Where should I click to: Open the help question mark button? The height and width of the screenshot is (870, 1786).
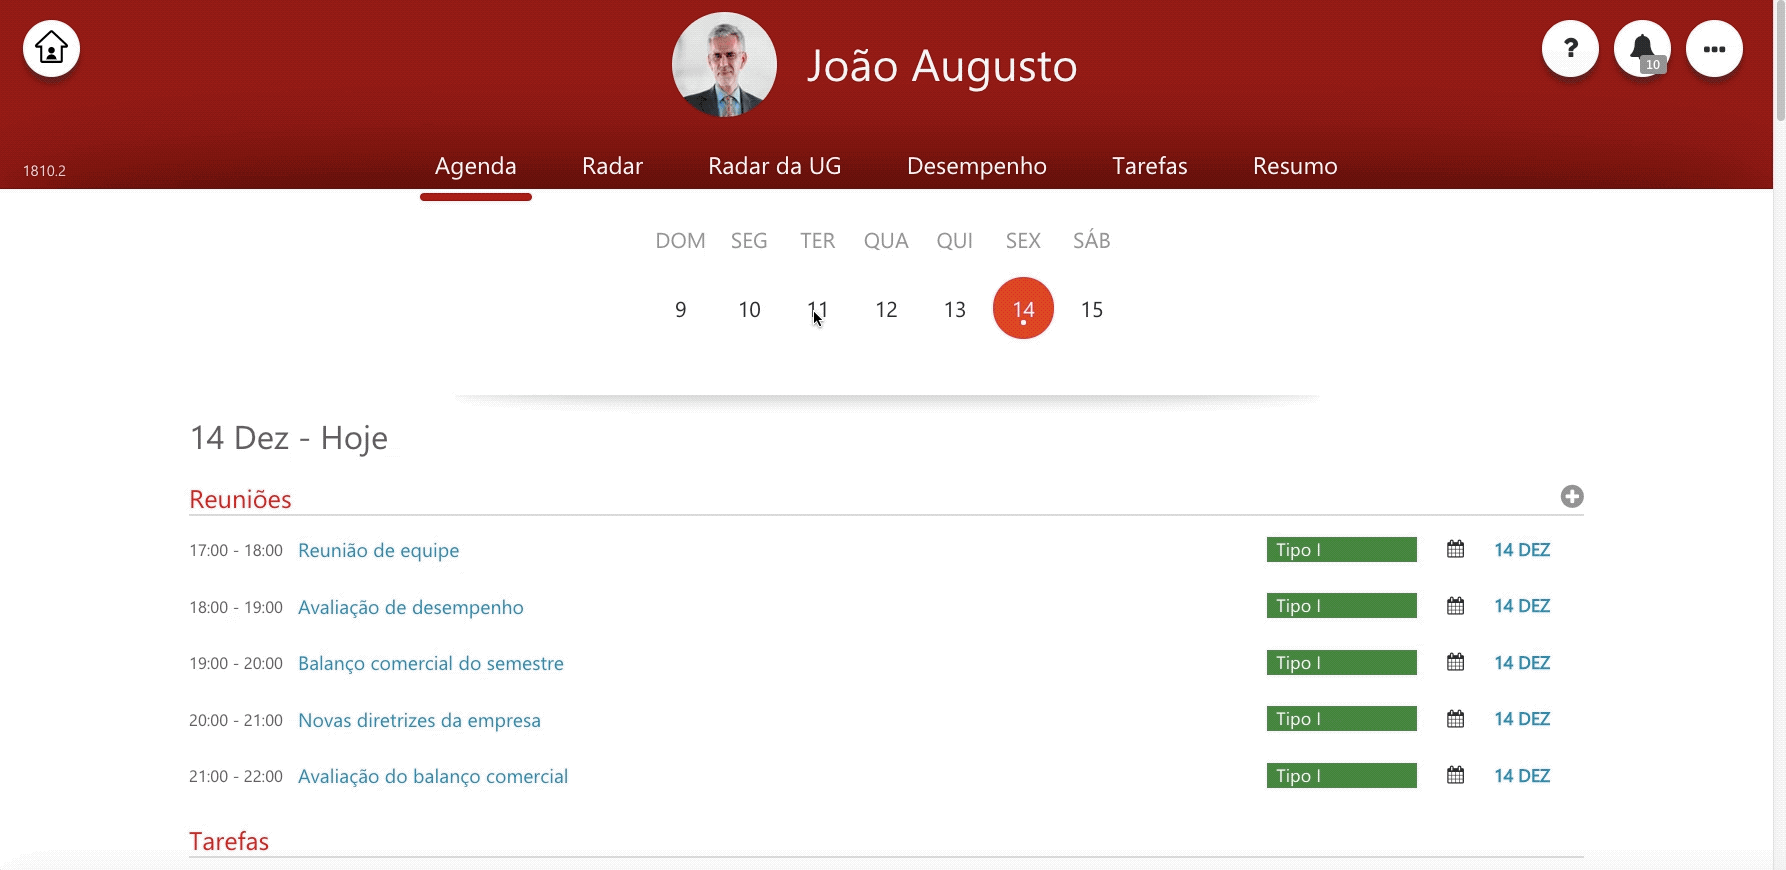(1570, 48)
